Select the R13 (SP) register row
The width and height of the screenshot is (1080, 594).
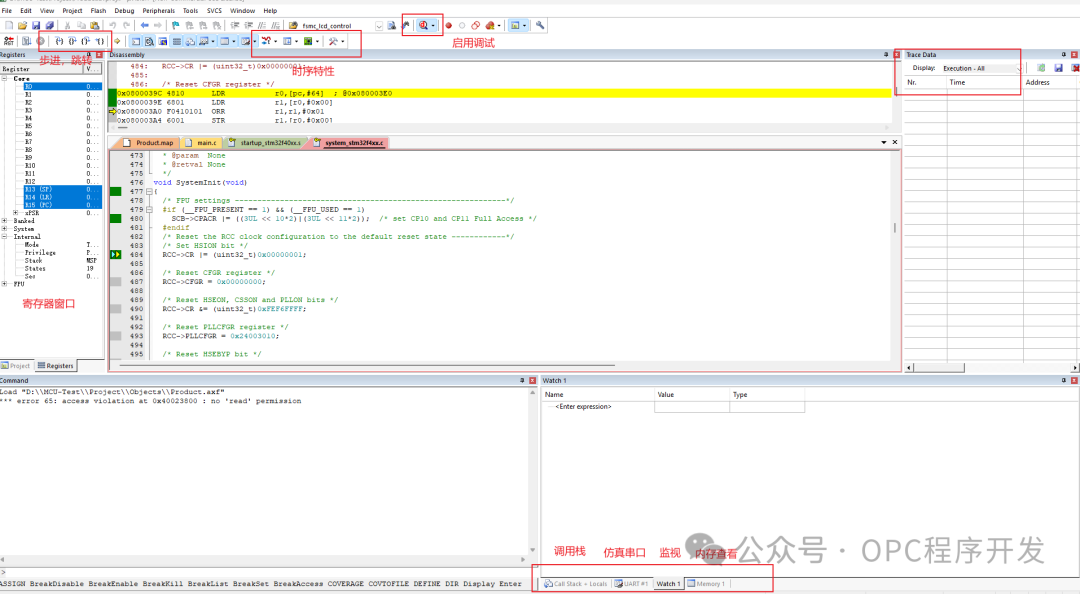(x=62, y=189)
